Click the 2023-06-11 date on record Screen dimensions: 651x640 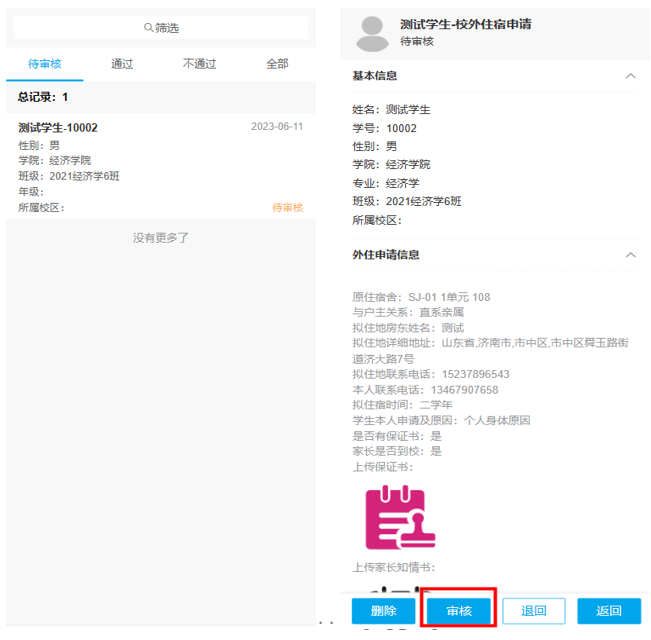[277, 127]
